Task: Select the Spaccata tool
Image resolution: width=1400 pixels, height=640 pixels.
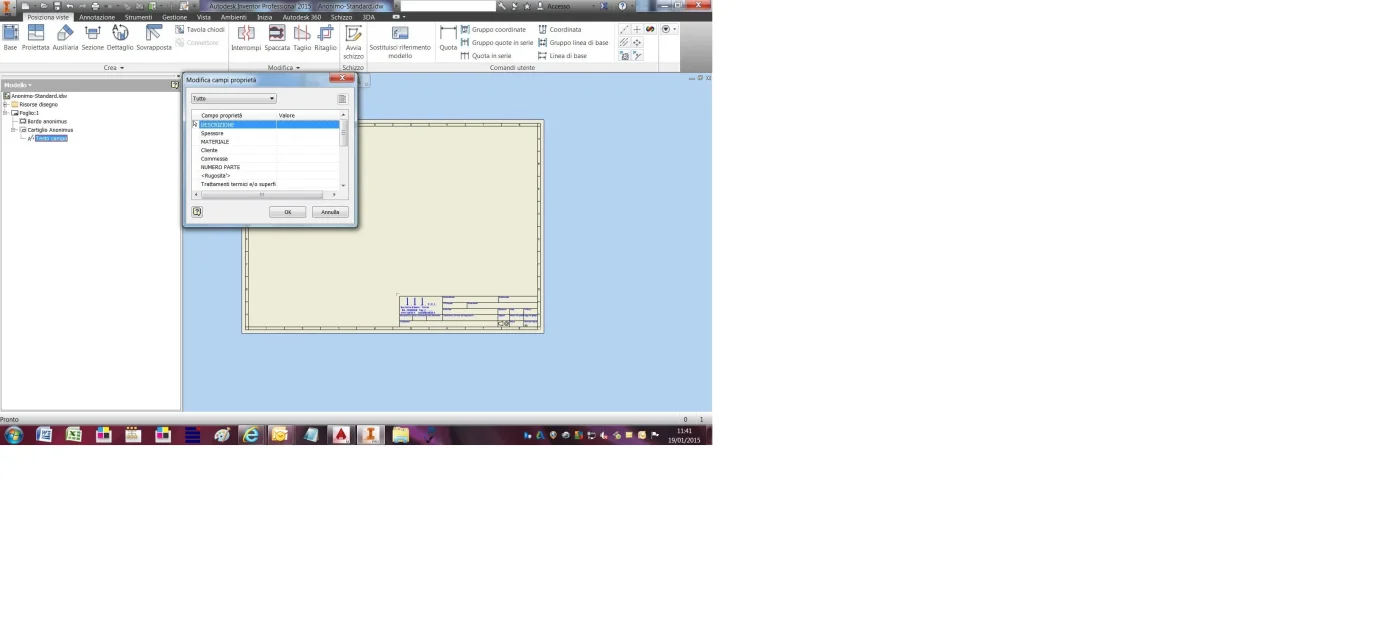Action: coord(277,38)
